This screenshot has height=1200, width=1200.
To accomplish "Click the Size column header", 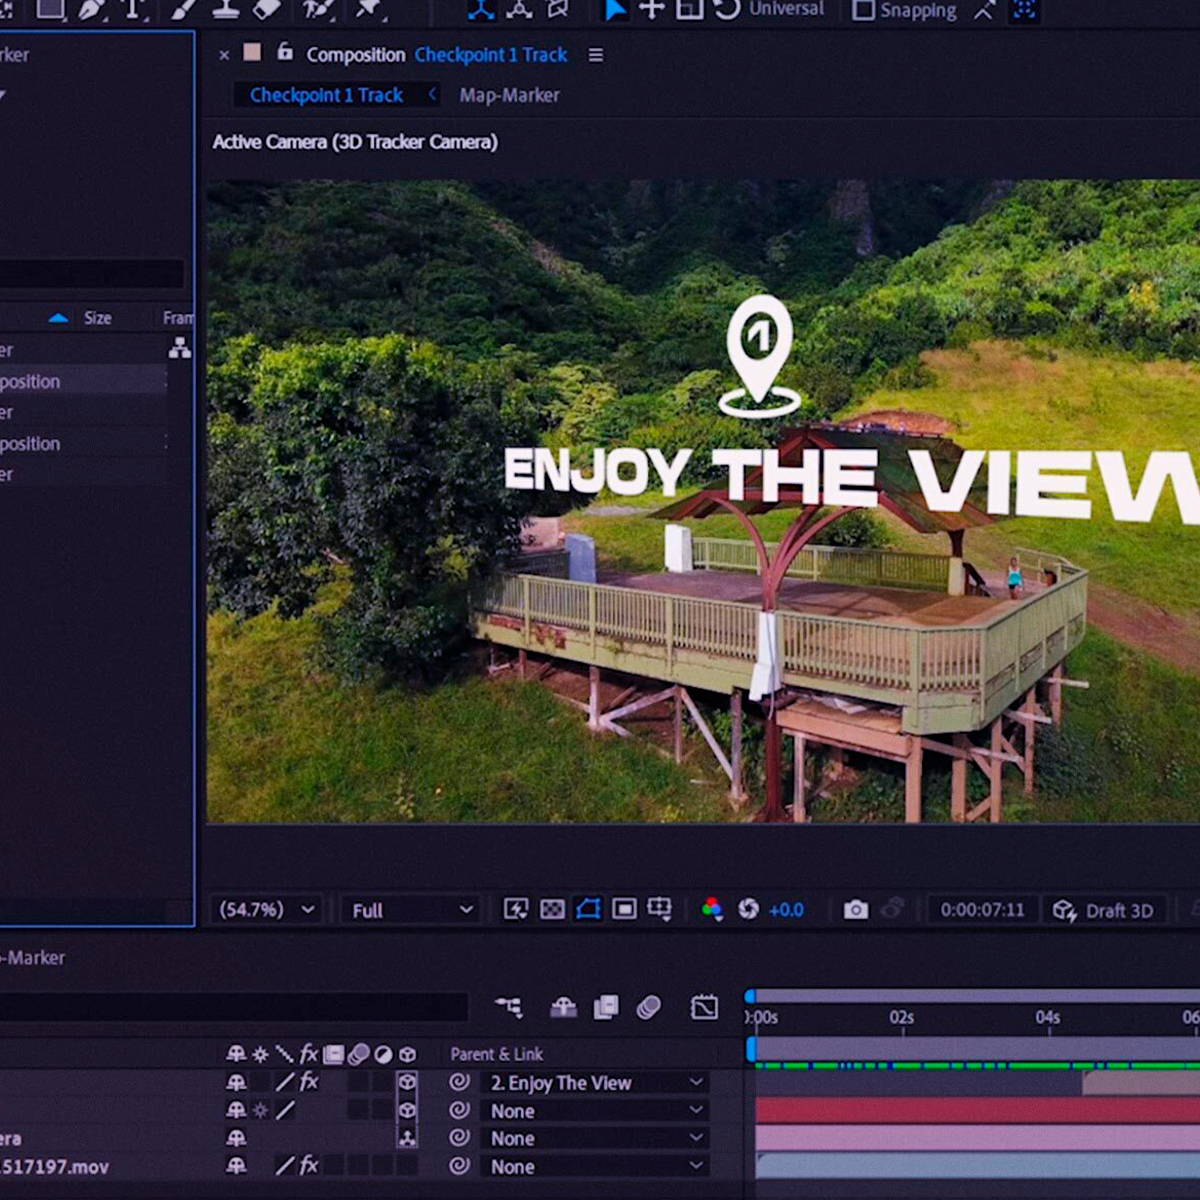I will [97, 318].
